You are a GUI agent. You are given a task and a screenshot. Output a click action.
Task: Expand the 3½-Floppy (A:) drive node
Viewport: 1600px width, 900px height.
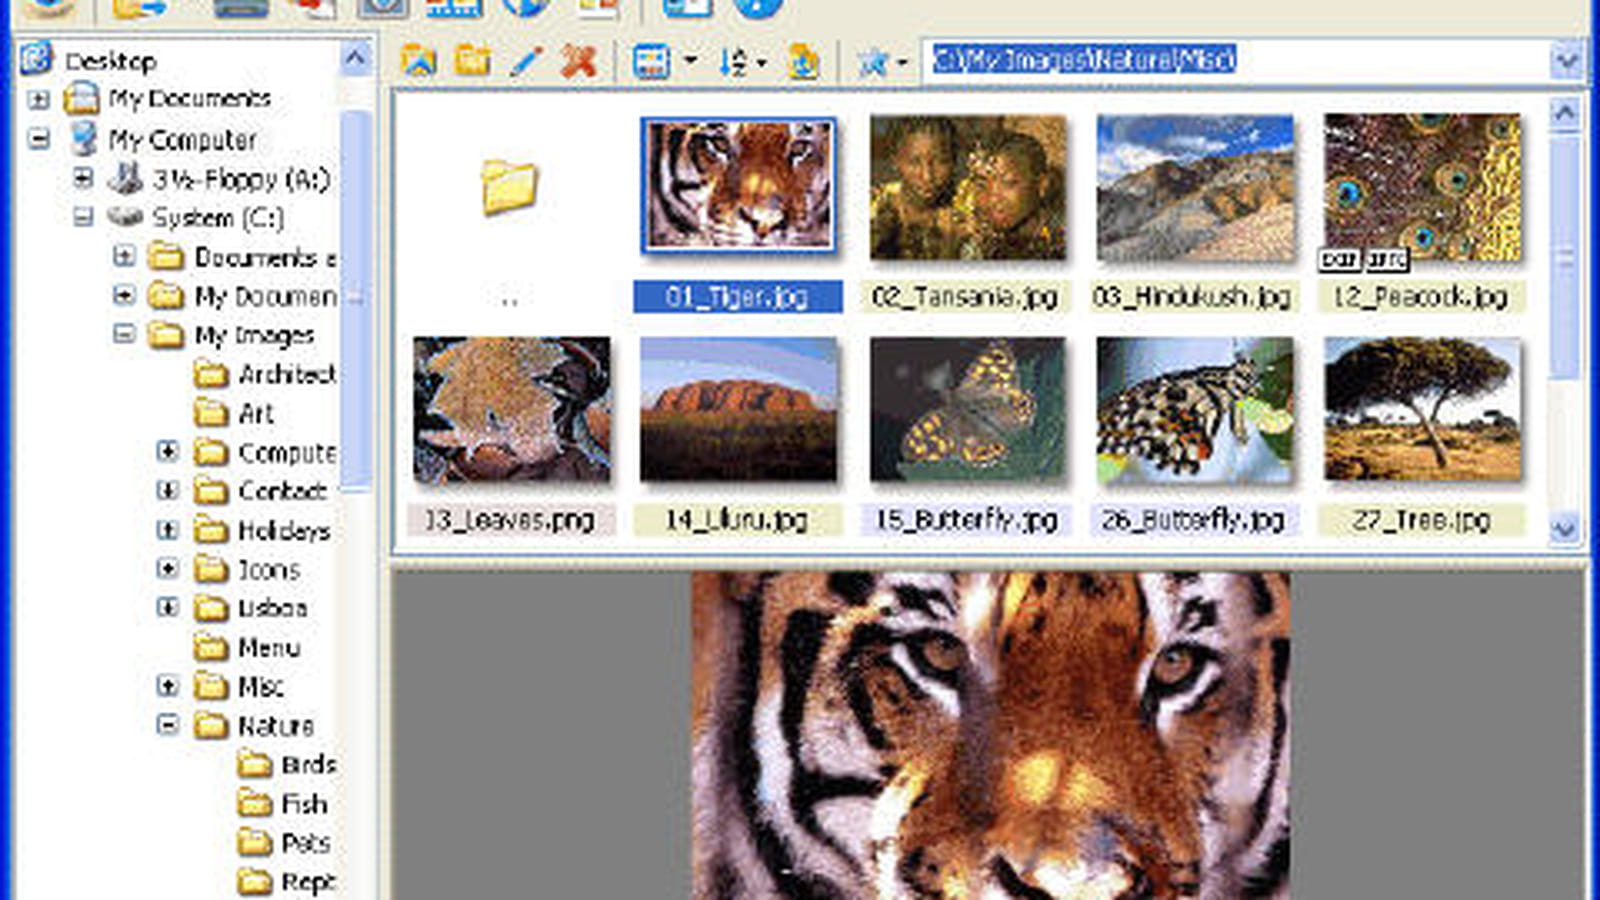coord(83,178)
